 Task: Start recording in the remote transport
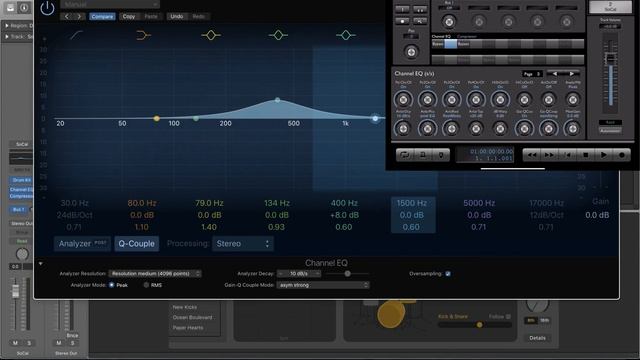click(x=621, y=155)
